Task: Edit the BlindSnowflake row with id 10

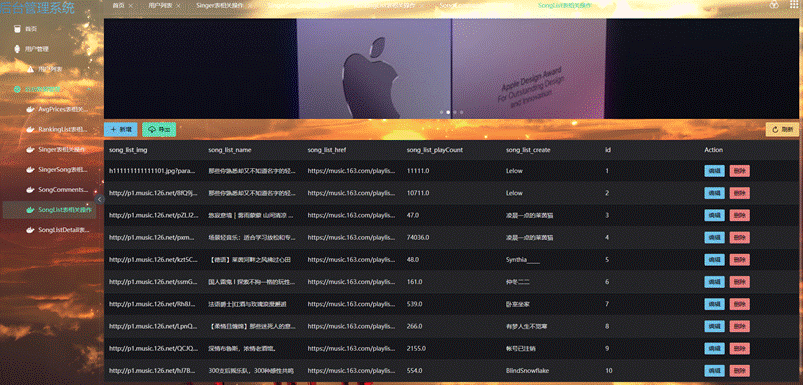Action: coord(714,371)
